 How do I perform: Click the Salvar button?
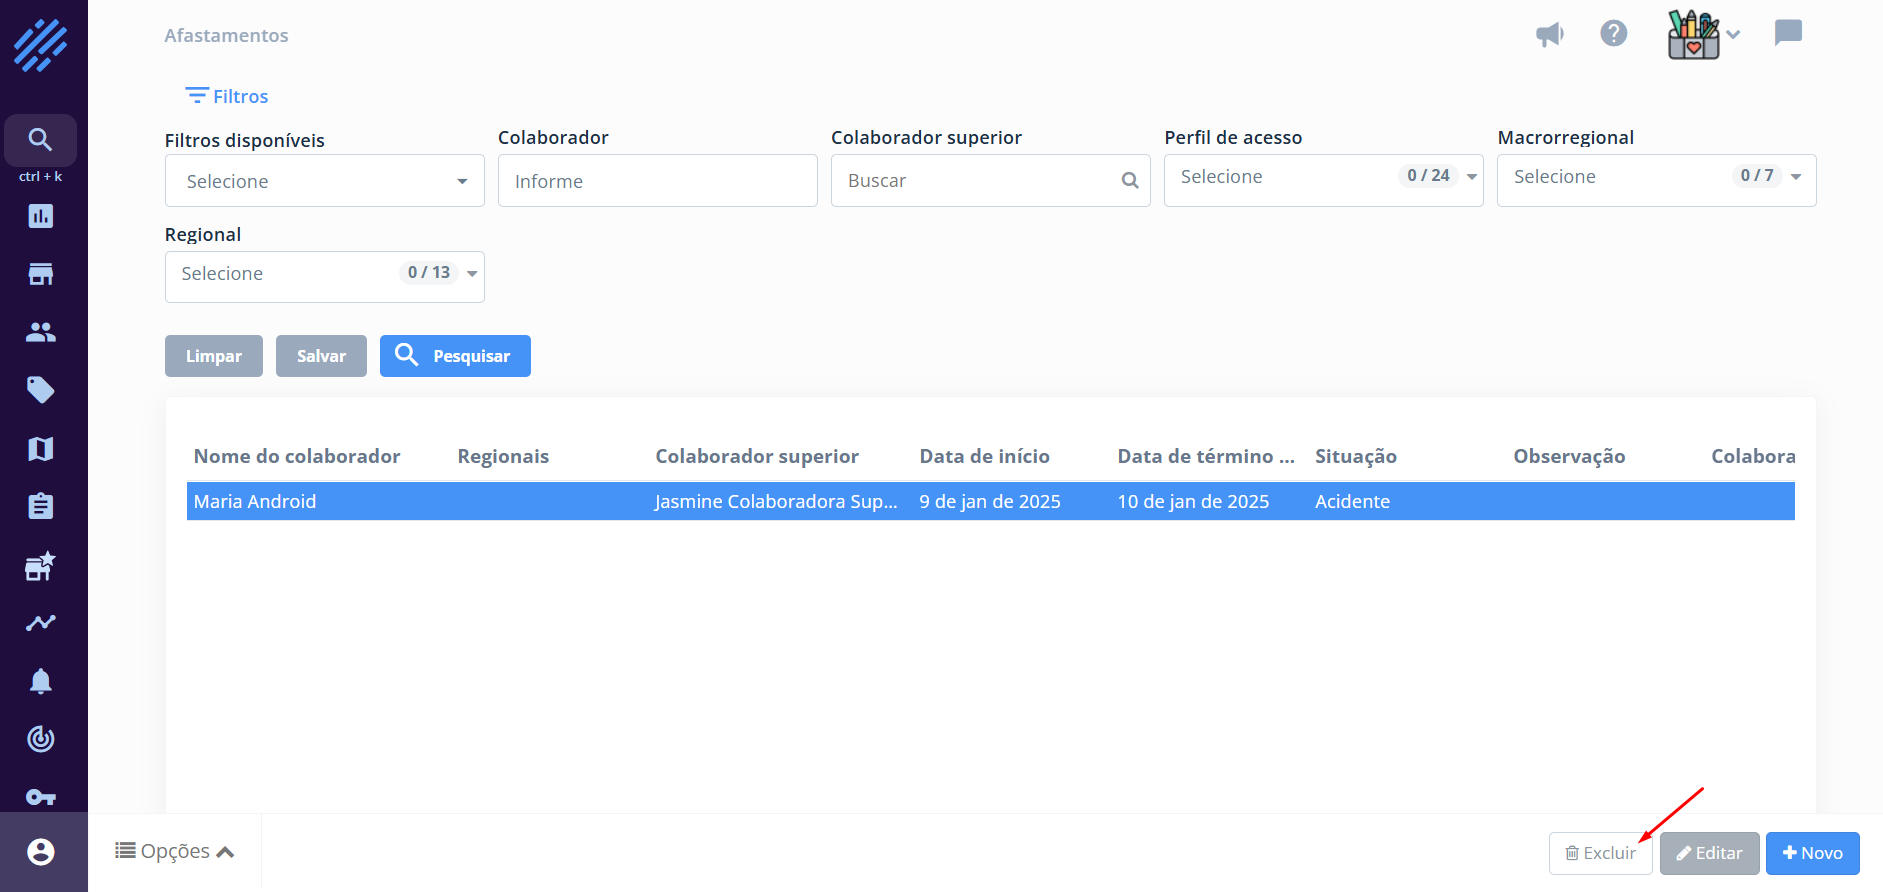(x=321, y=356)
